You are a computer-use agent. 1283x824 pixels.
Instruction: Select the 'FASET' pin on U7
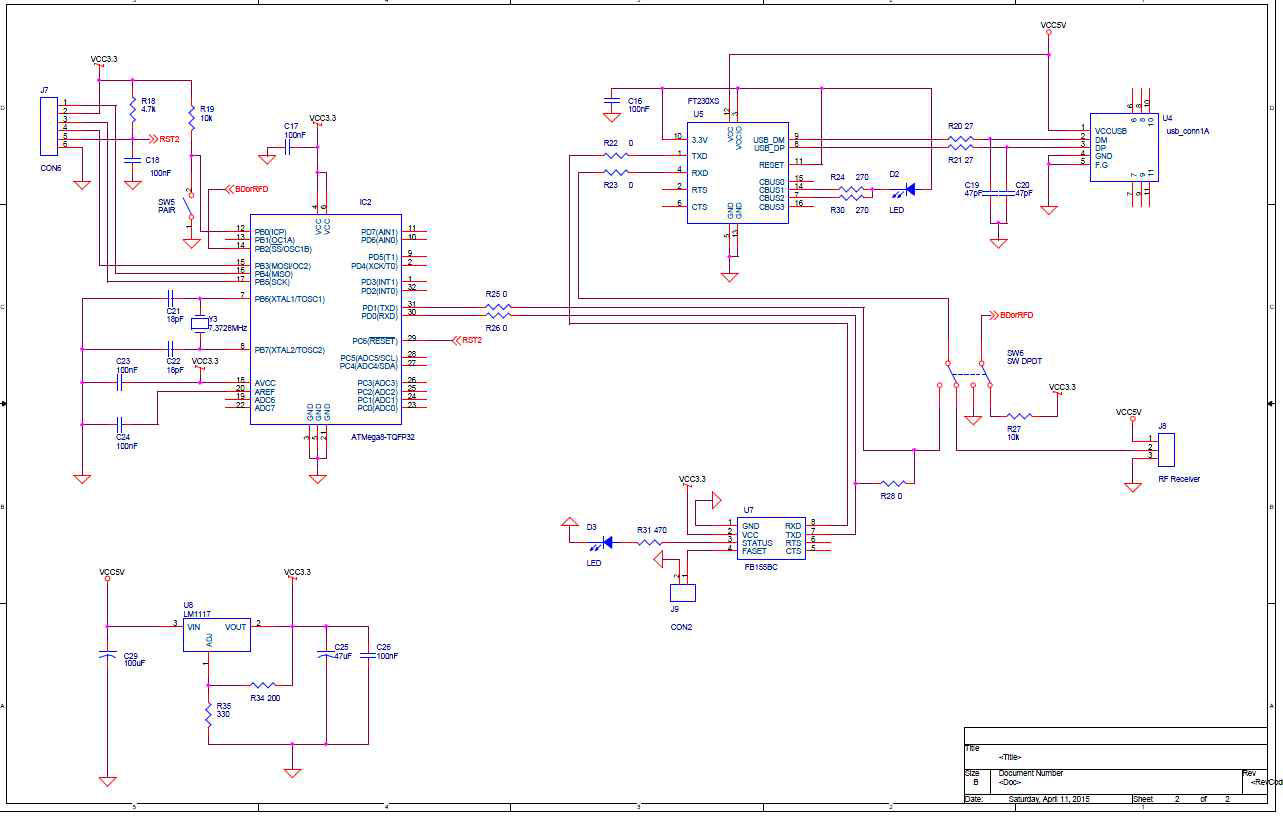coord(755,551)
